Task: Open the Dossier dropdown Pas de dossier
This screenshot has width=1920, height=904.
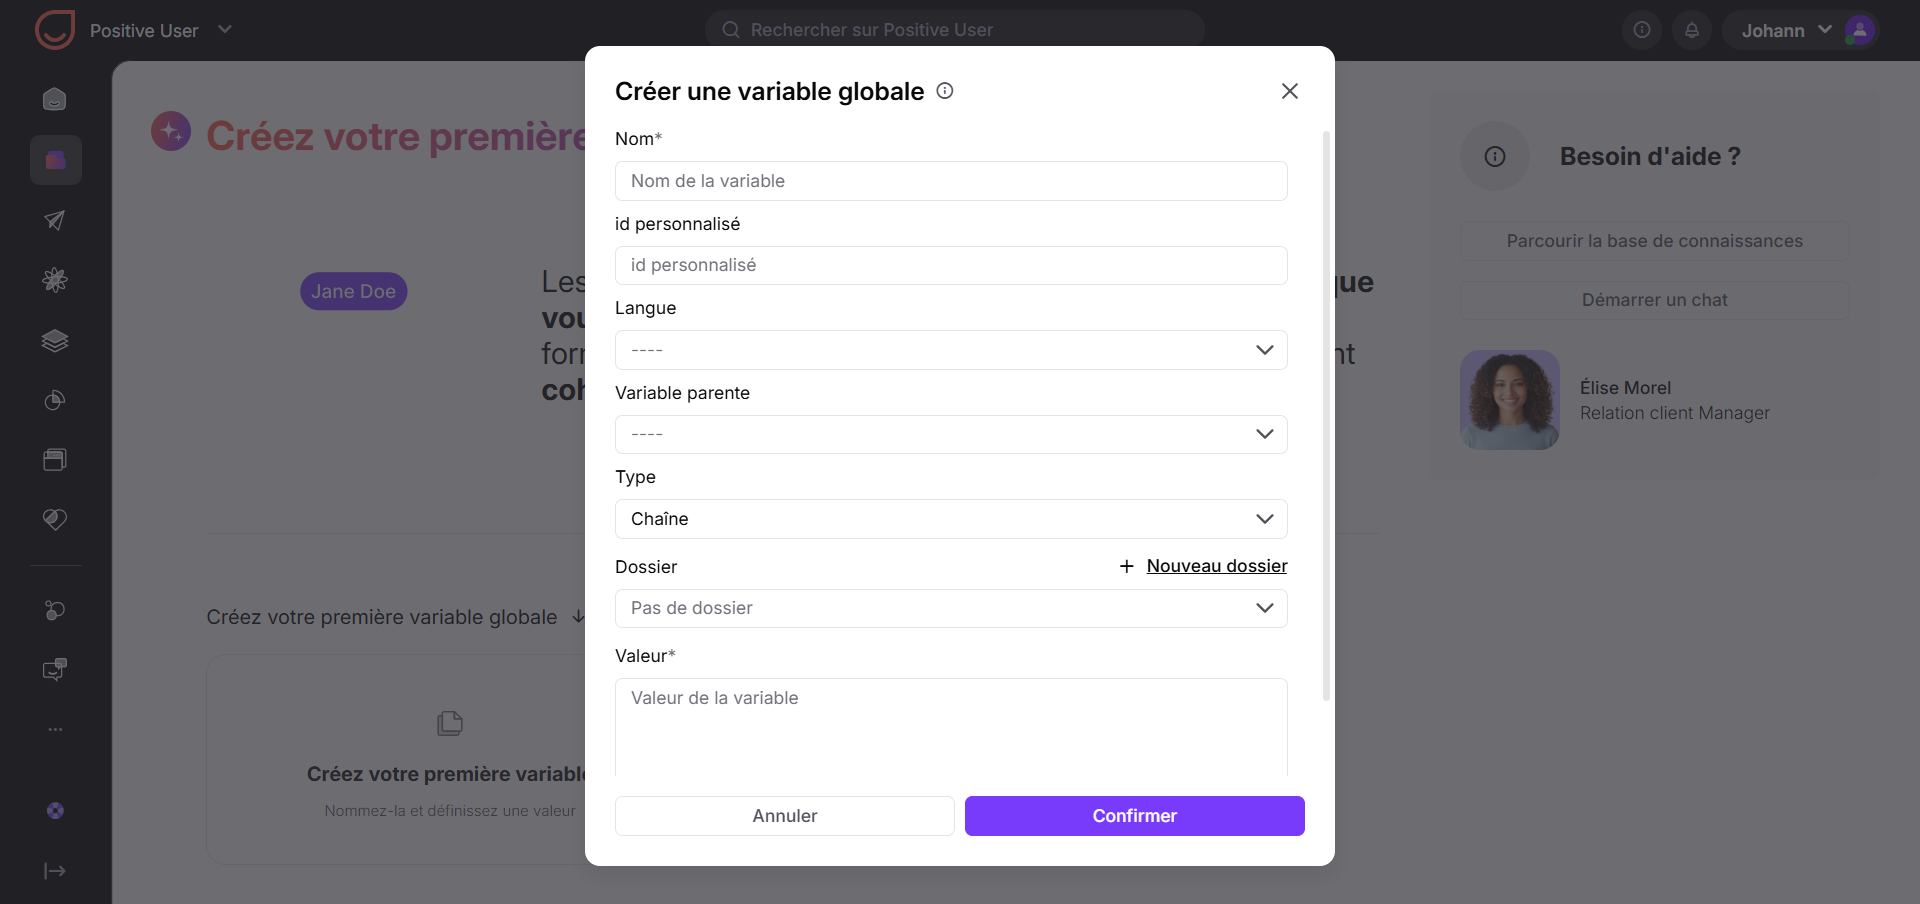Action: click(x=951, y=608)
